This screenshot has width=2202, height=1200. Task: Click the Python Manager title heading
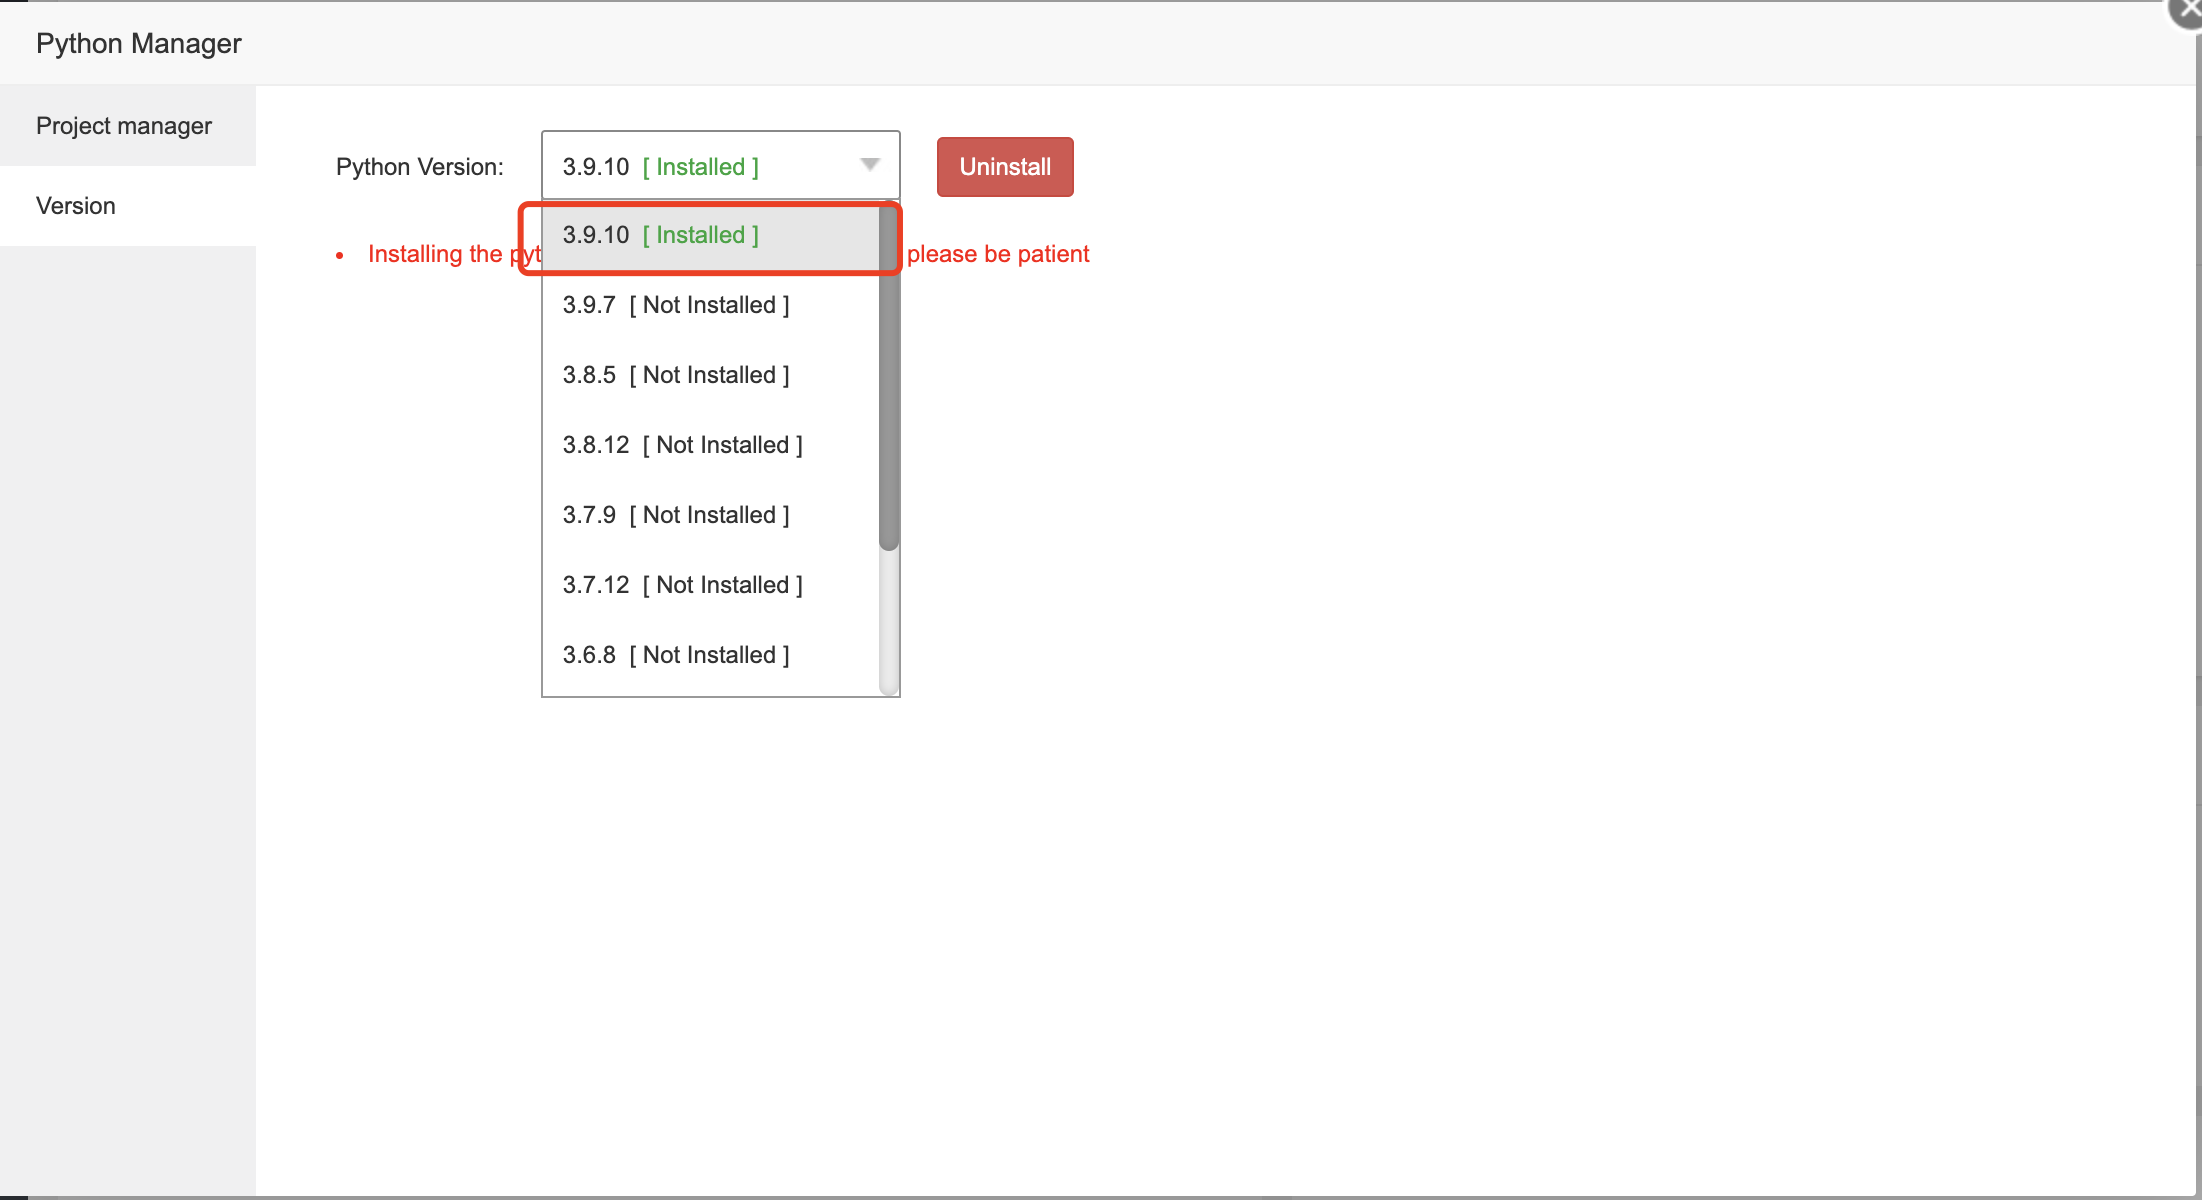click(x=139, y=43)
